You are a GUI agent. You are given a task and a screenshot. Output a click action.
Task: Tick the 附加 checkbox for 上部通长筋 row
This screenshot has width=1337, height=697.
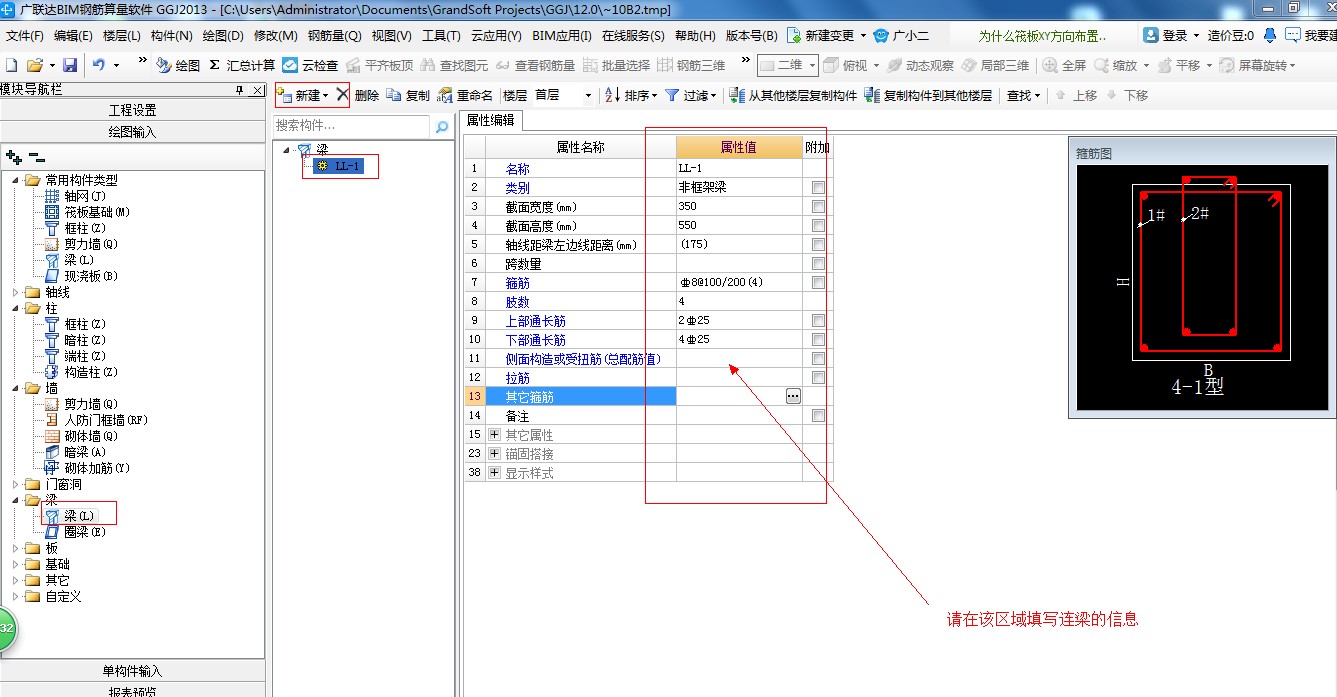tap(819, 321)
